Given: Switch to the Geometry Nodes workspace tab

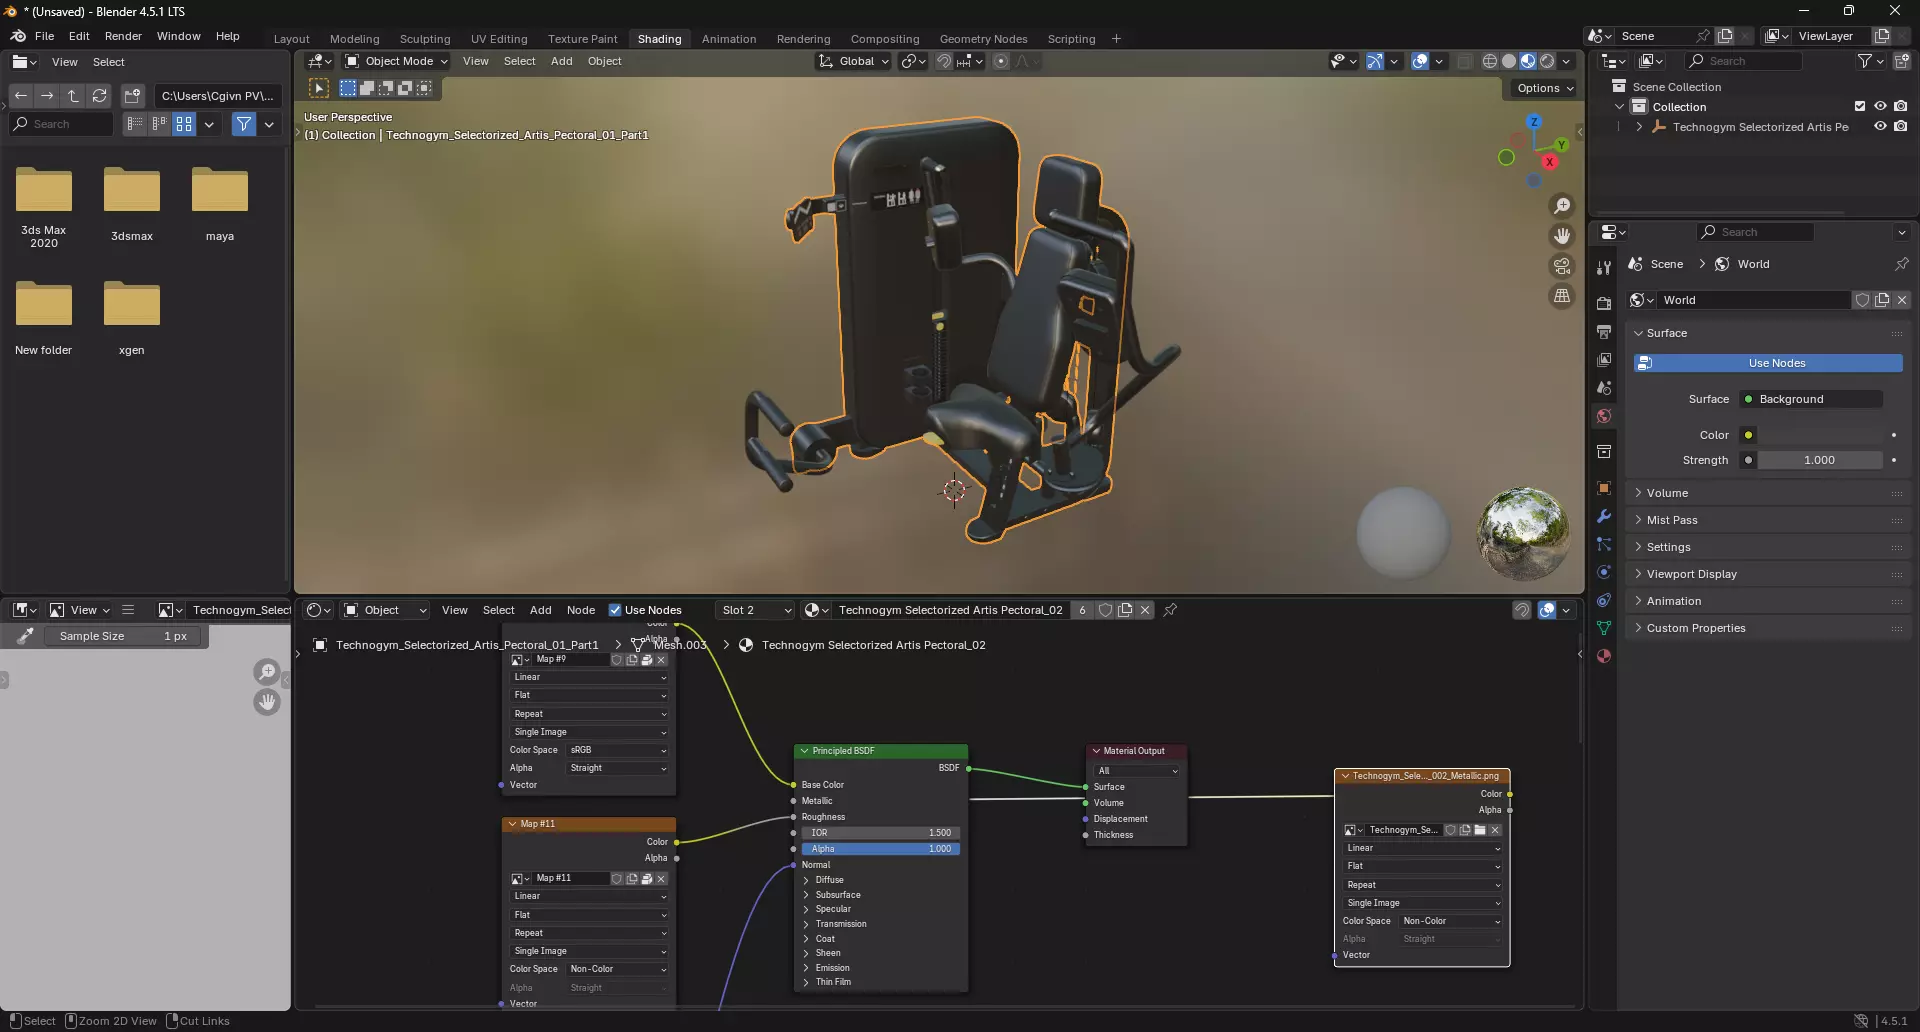Looking at the screenshot, I should point(983,39).
